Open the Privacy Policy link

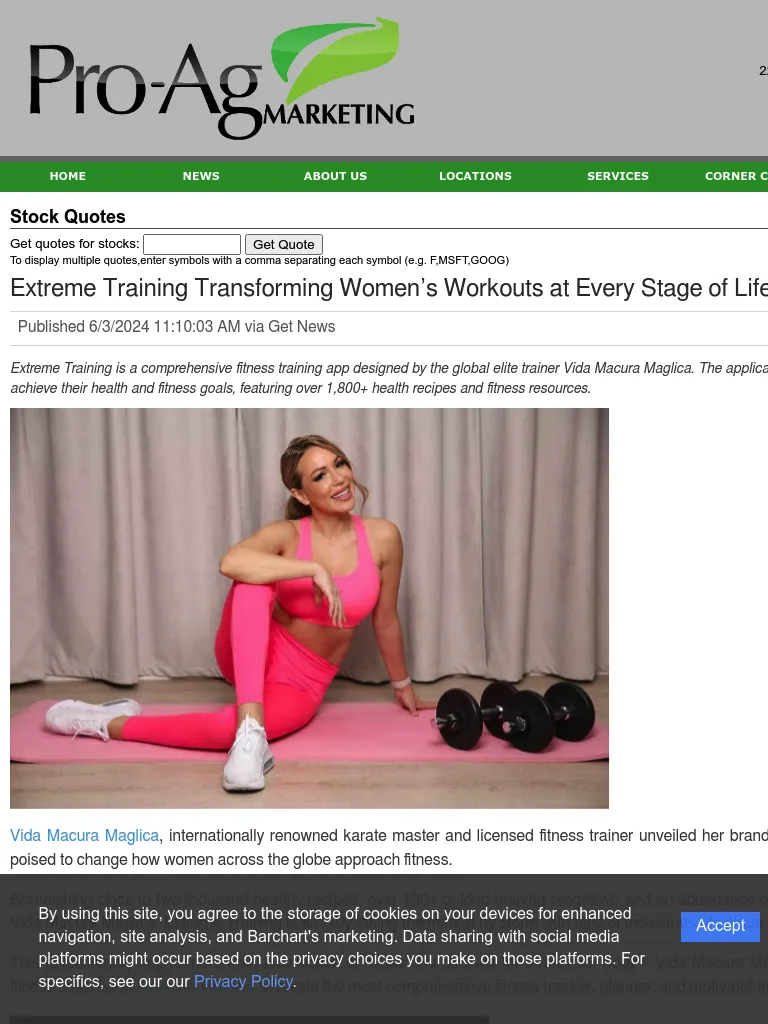point(243,982)
